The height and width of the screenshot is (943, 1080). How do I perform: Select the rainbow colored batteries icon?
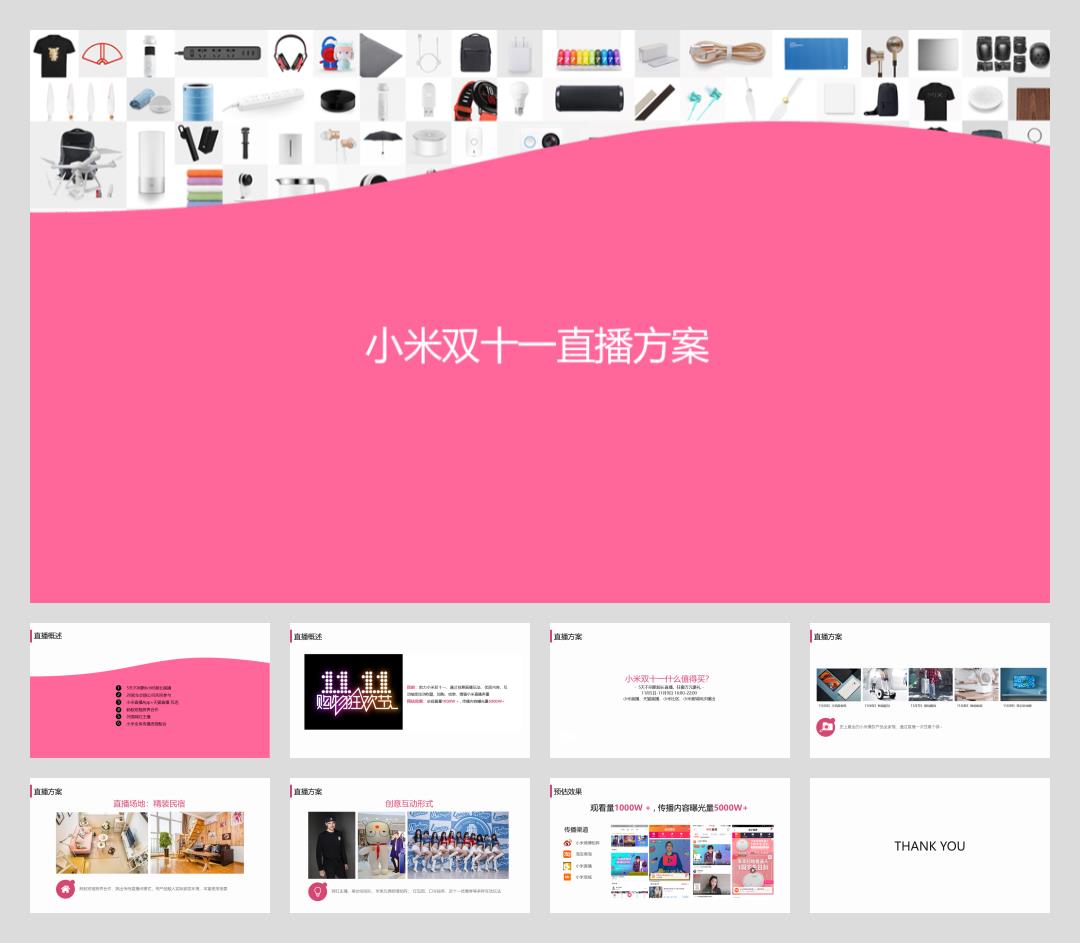(587, 54)
